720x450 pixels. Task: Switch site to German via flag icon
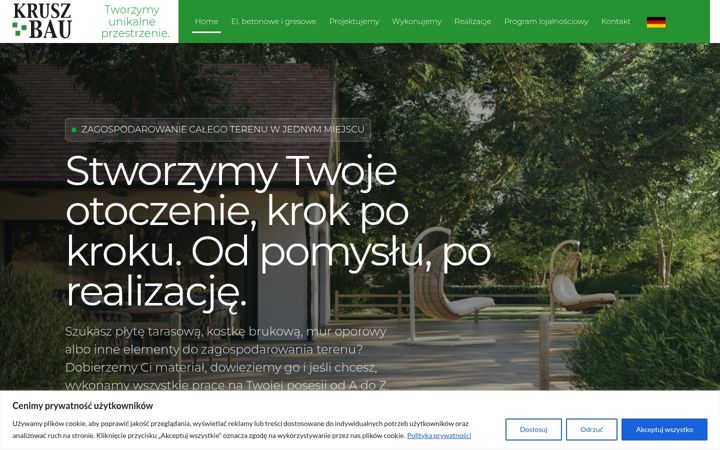(x=656, y=22)
